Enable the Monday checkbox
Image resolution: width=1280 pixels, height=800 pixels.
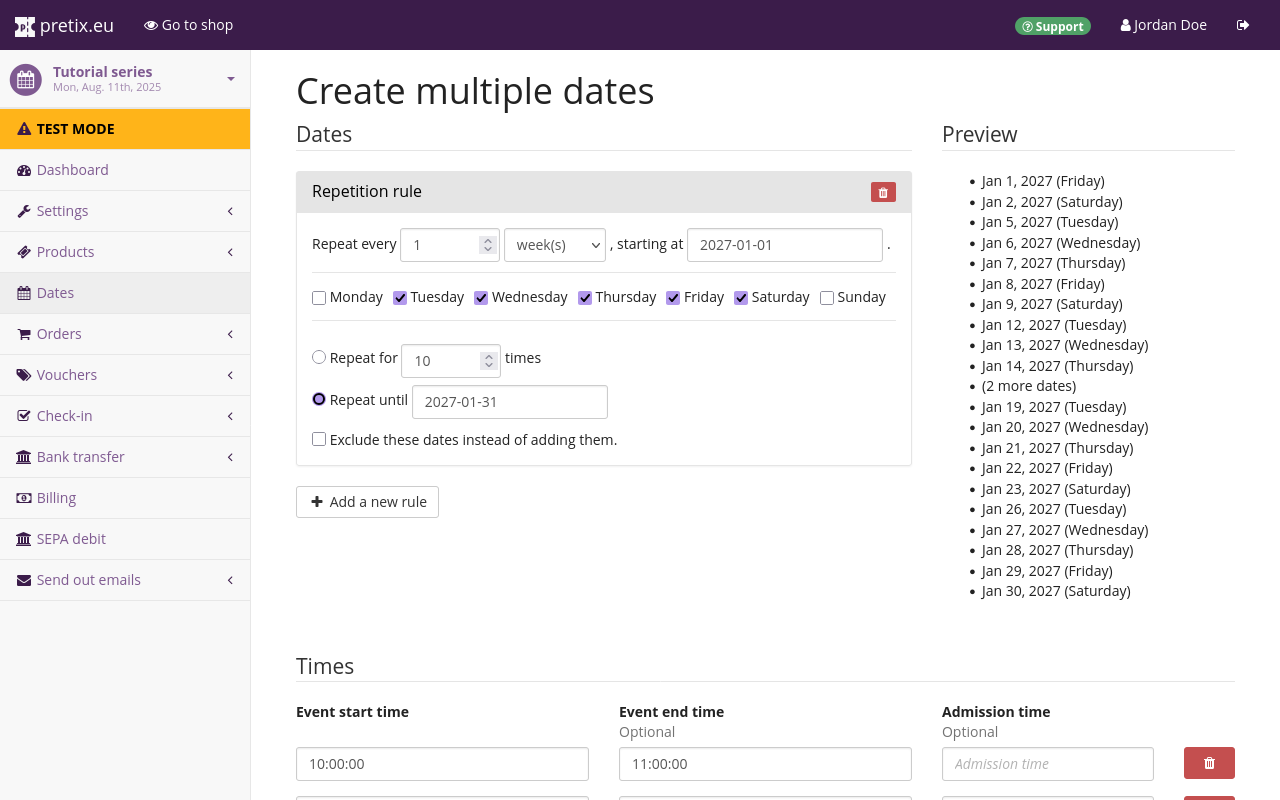pyautogui.click(x=318, y=297)
